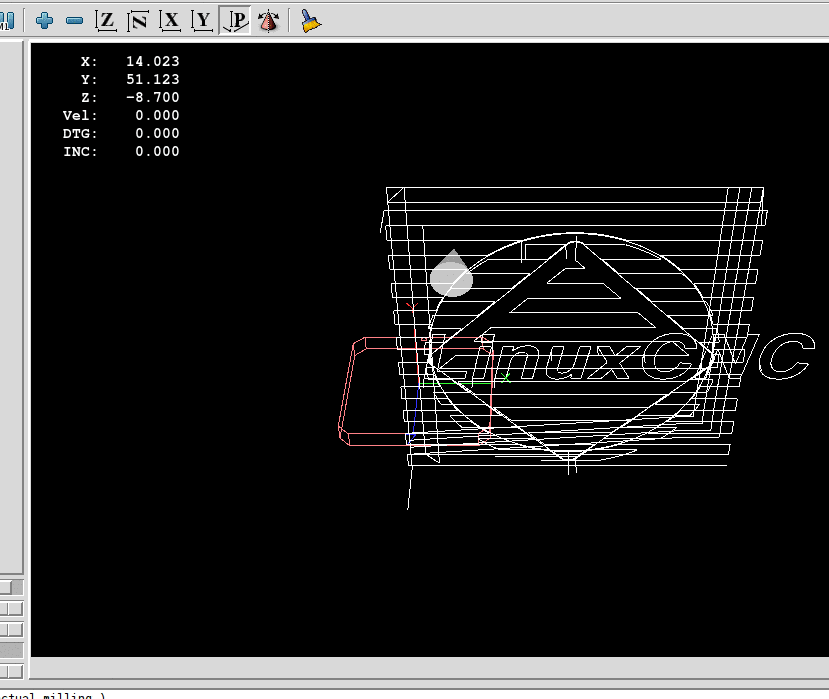Zoom in with the blue plus icon
Viewport: 829px width, 699px height.
coord(44,21)
